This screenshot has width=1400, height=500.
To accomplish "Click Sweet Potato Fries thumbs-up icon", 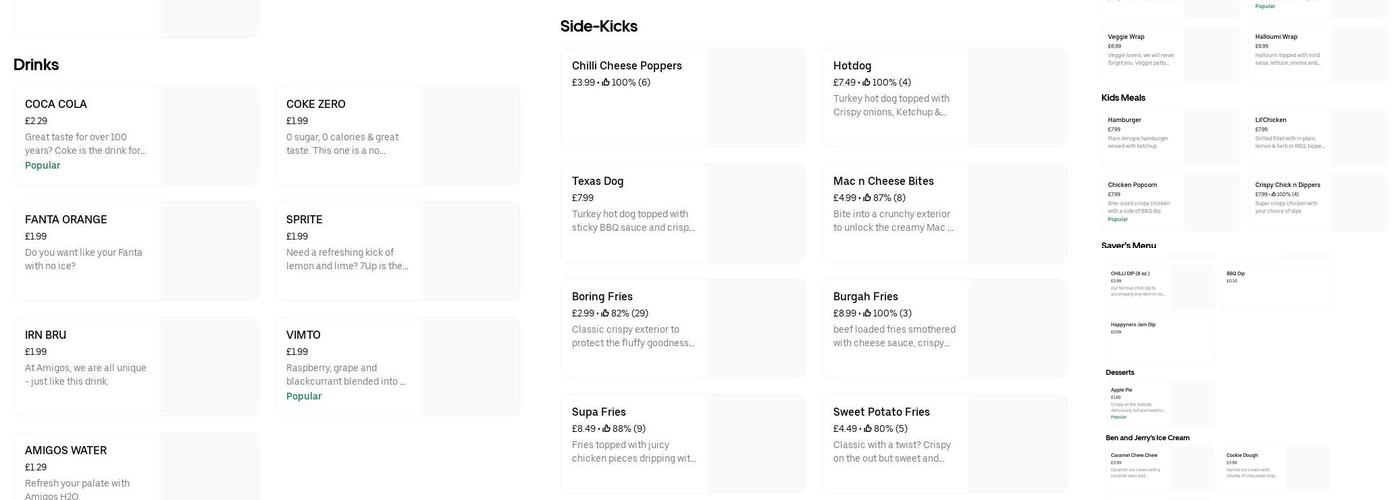I will point(868,429).
